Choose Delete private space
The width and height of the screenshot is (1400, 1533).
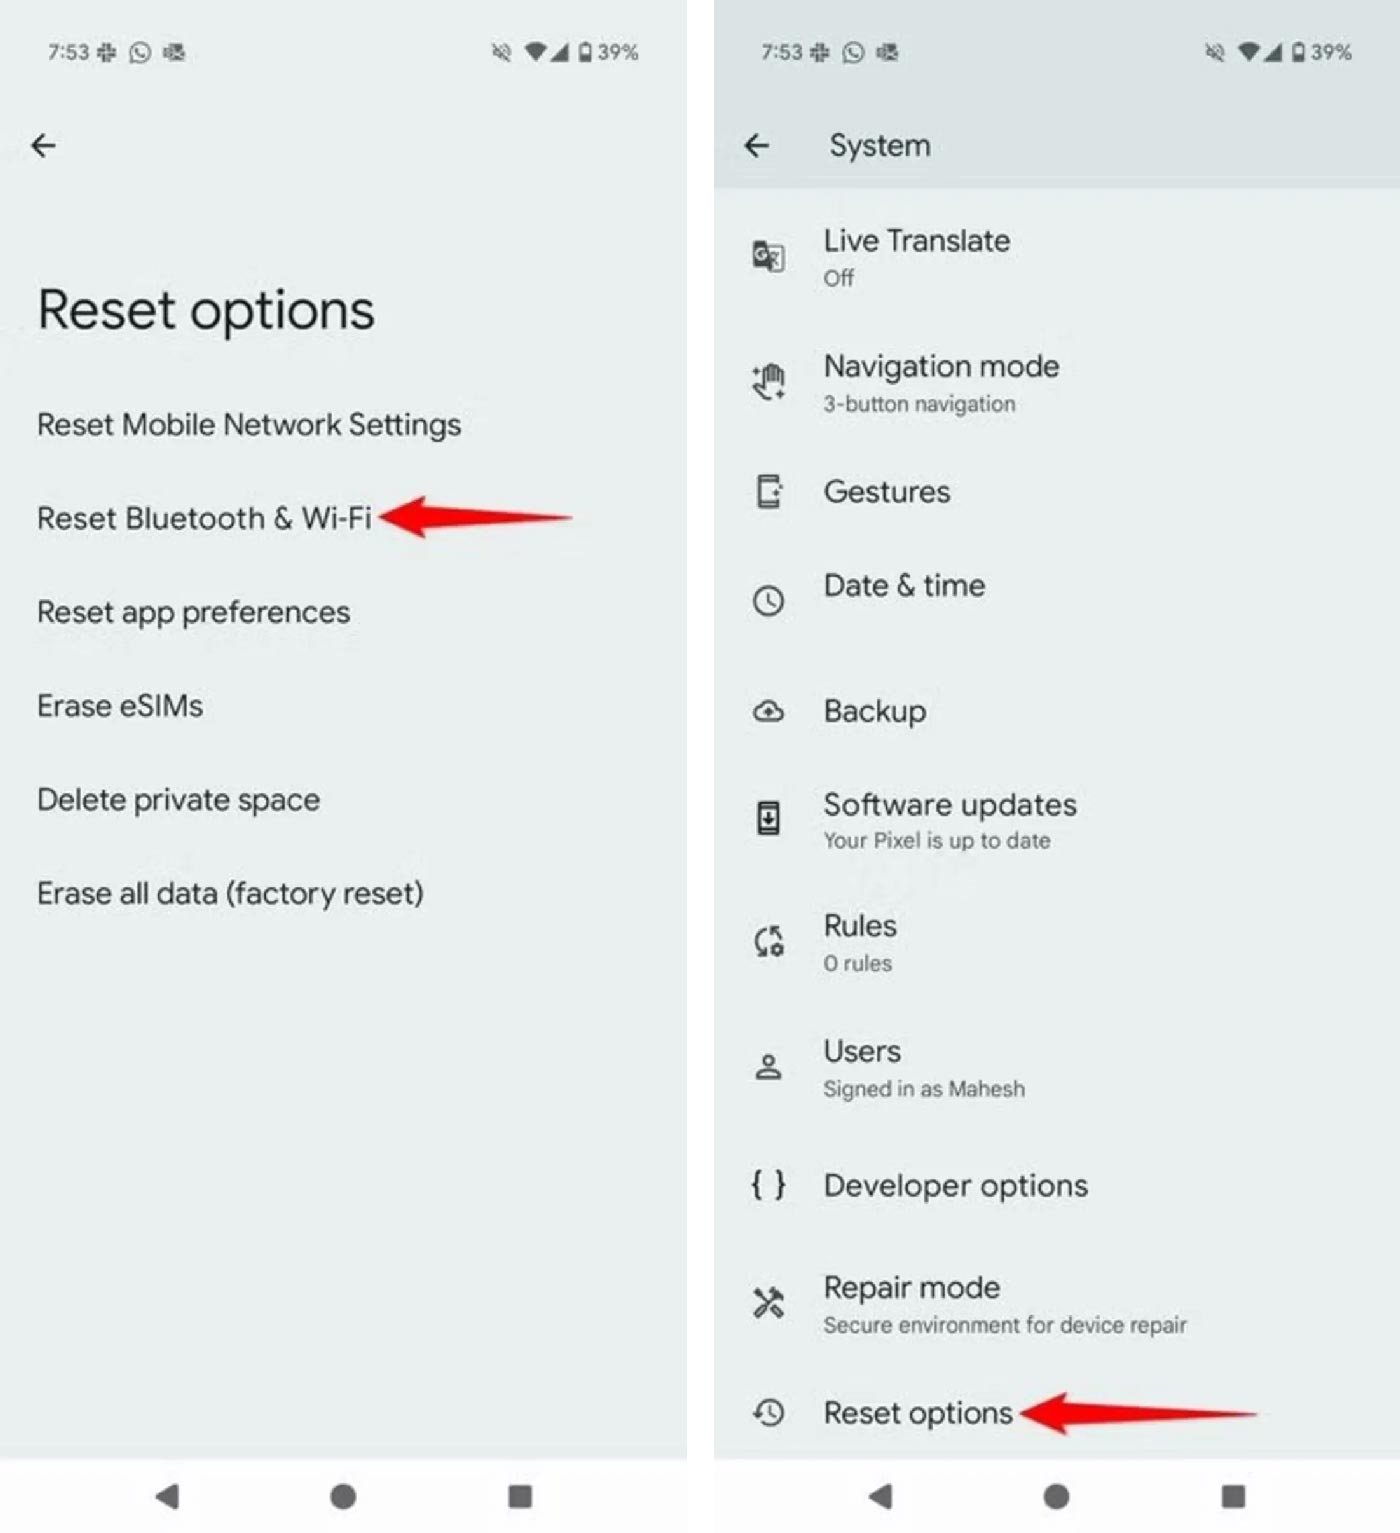tap(178, 800)
